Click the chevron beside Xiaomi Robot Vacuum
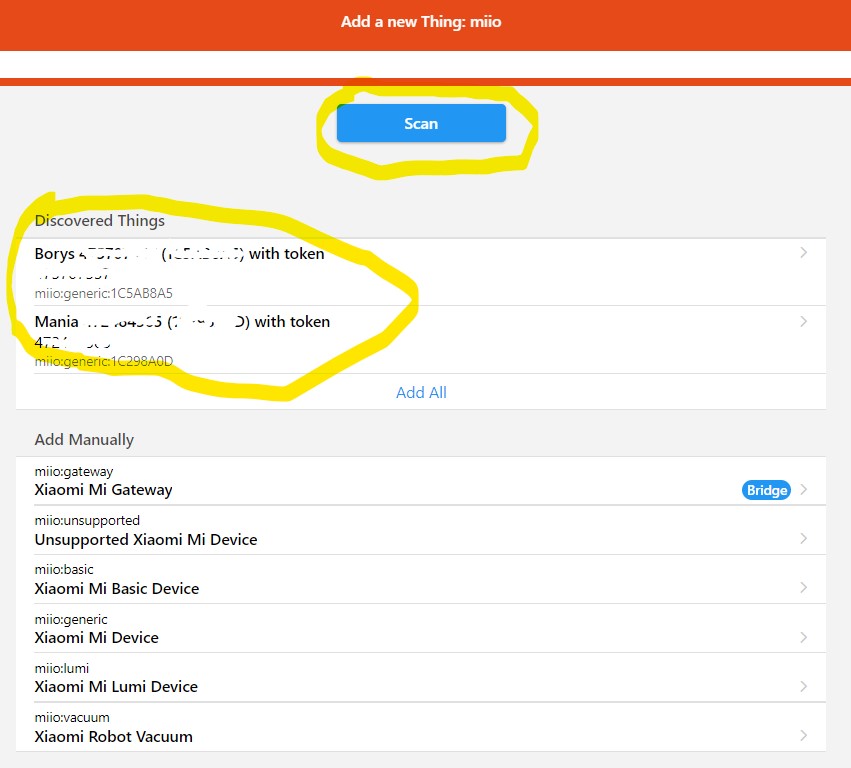The height and width of the screenshot is (768, 851). point(803,736)
